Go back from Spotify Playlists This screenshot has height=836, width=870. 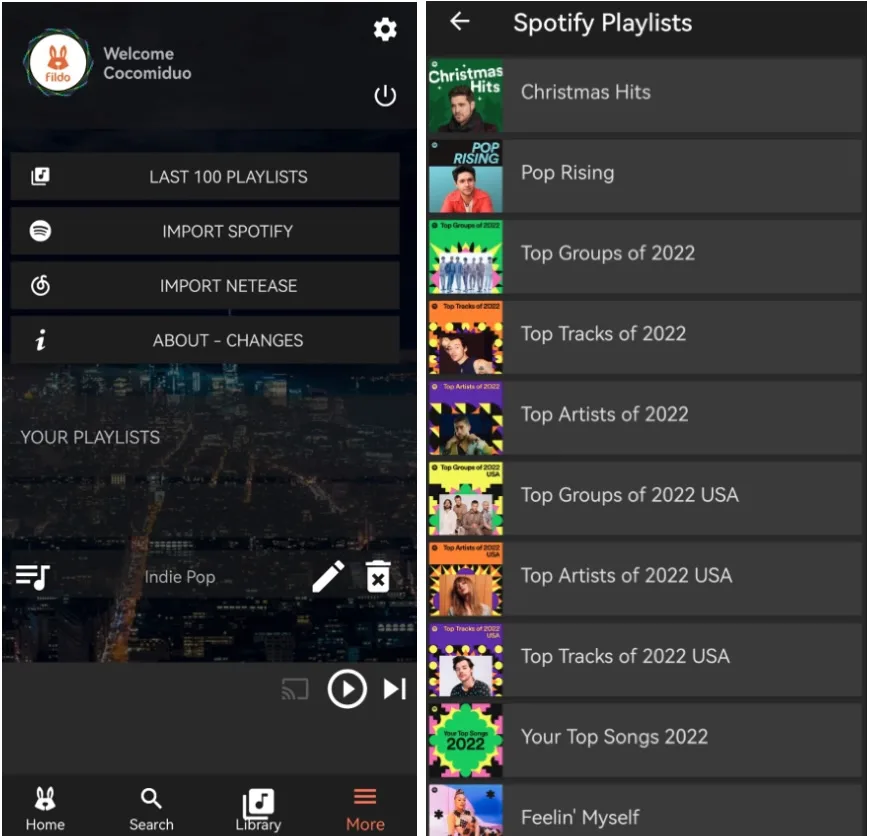pyautogui.click(x=459, y=22)
